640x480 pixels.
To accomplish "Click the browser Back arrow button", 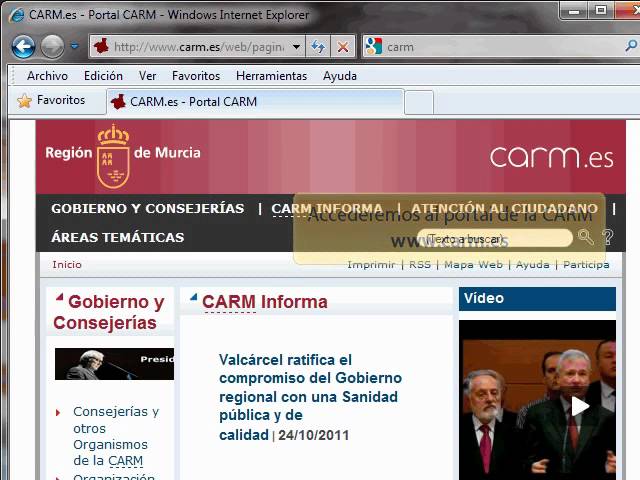I will [23, 46].
